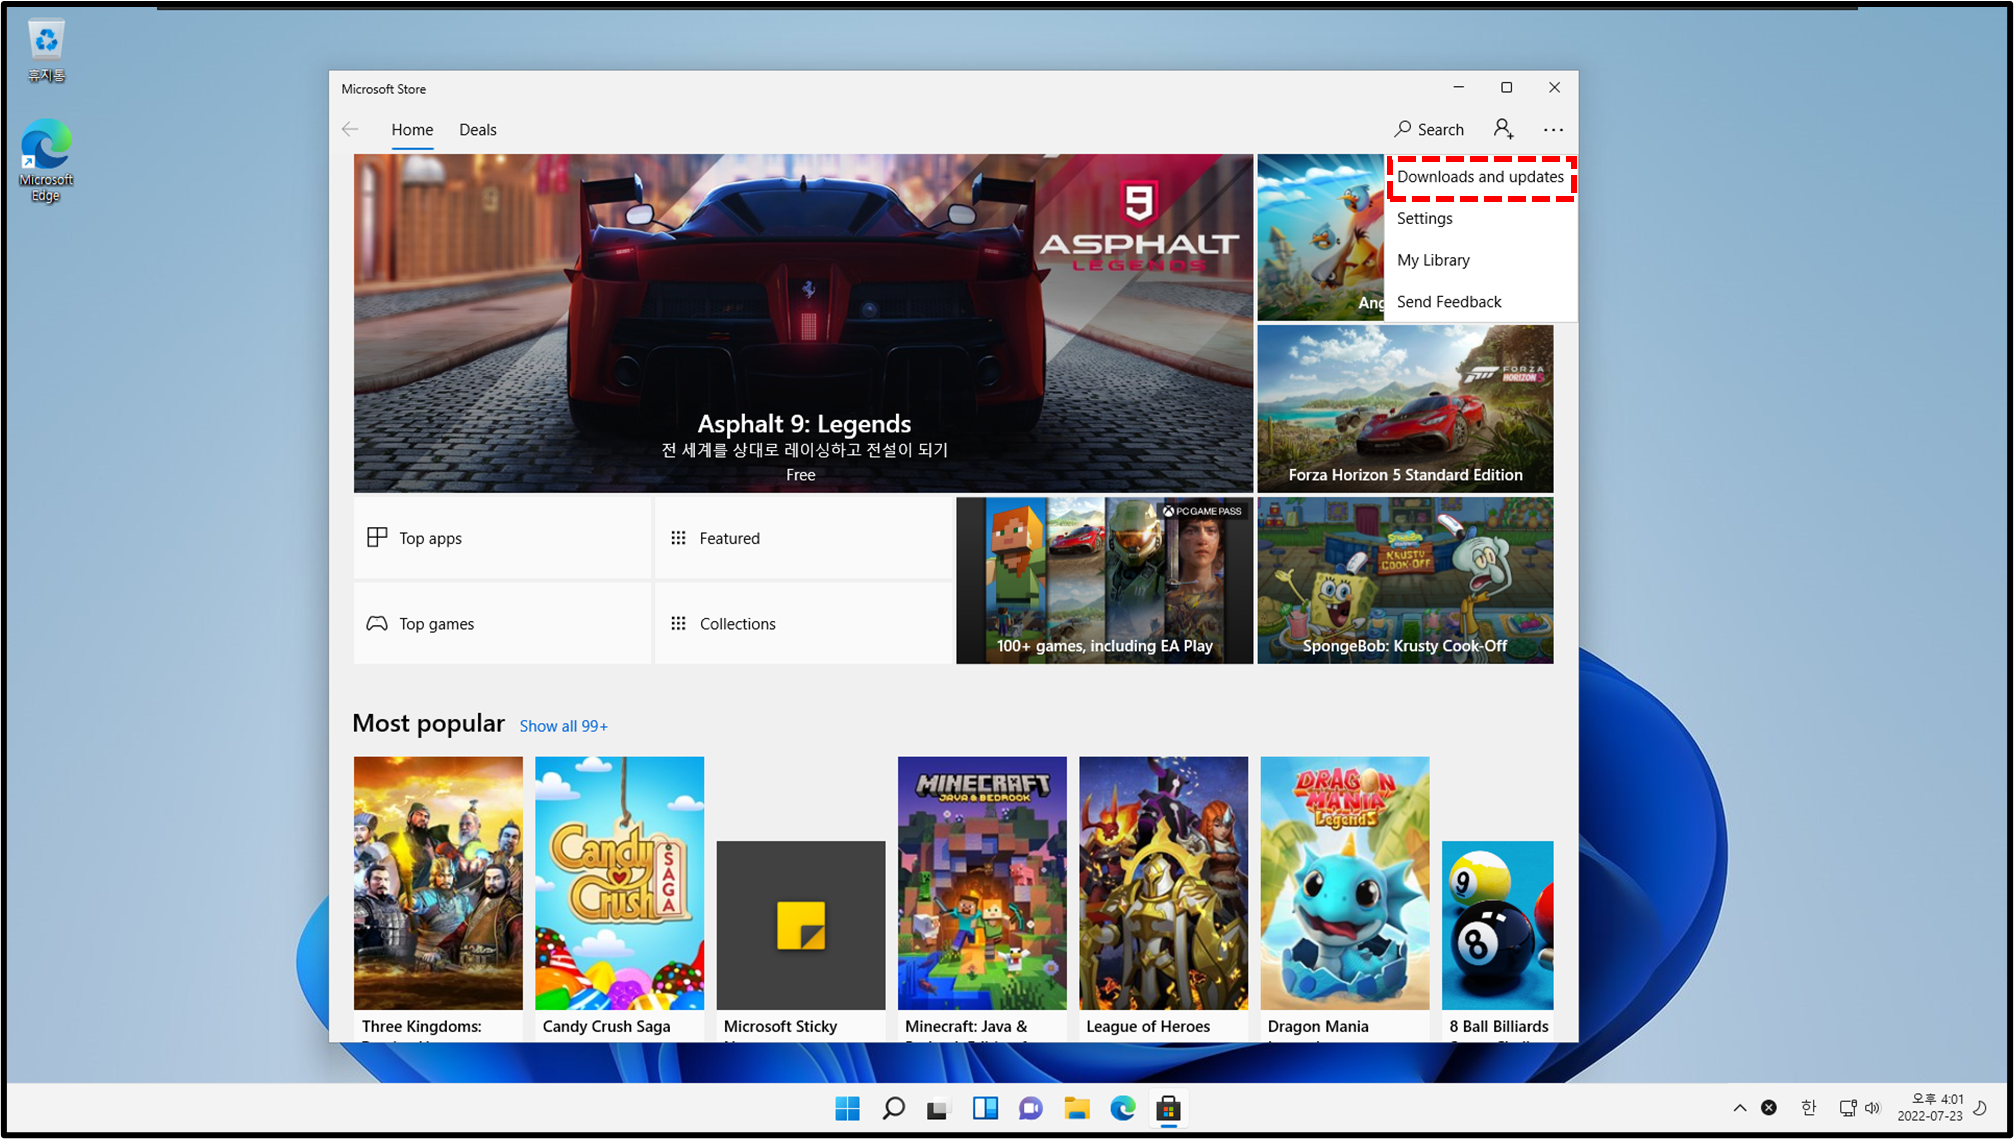Open the three-dot See more menu
The height and width of the screenshot is (1139, 2014).
pos(1553,129)
